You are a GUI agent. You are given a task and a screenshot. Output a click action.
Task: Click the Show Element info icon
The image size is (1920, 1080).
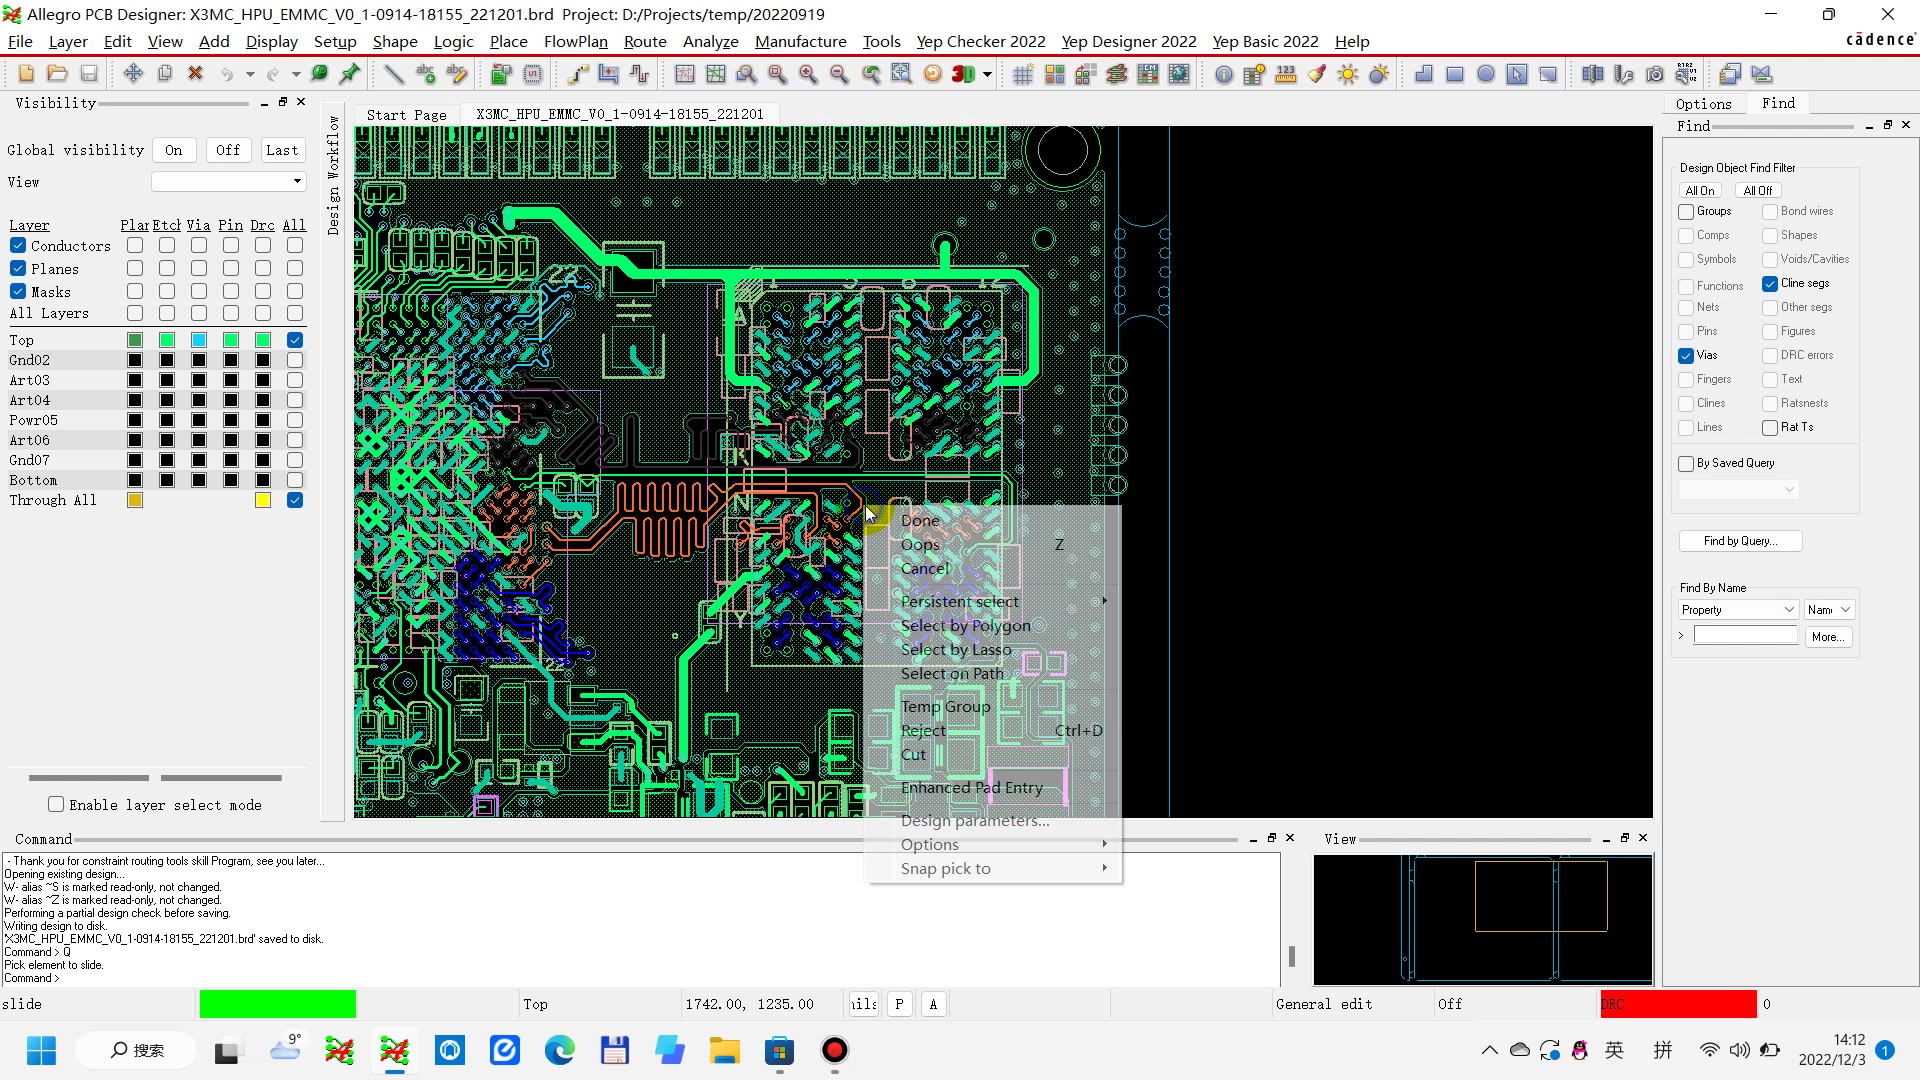pyautogui.click(x=1224, y=74)
